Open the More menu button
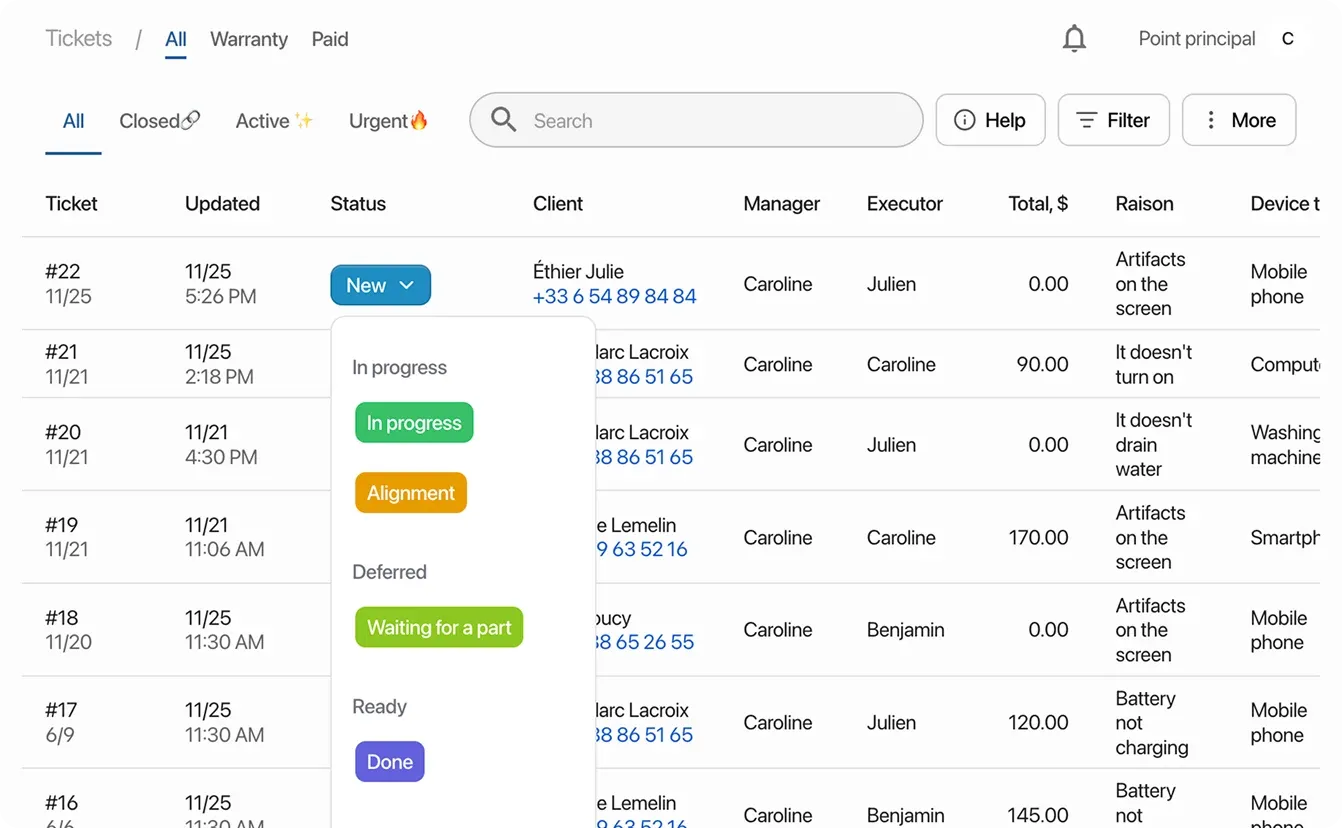 point(1239,120)
